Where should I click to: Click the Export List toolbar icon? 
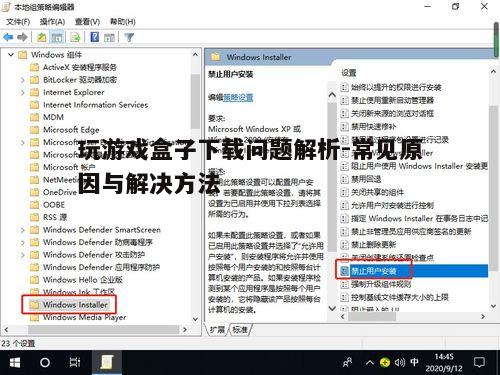76,37
